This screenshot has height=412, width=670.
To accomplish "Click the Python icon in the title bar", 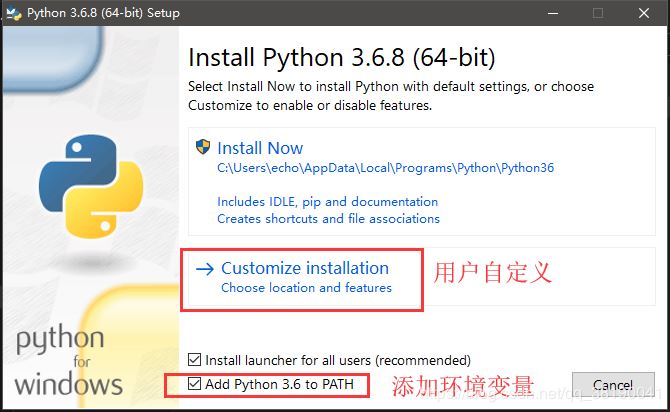I will point(14,13).
